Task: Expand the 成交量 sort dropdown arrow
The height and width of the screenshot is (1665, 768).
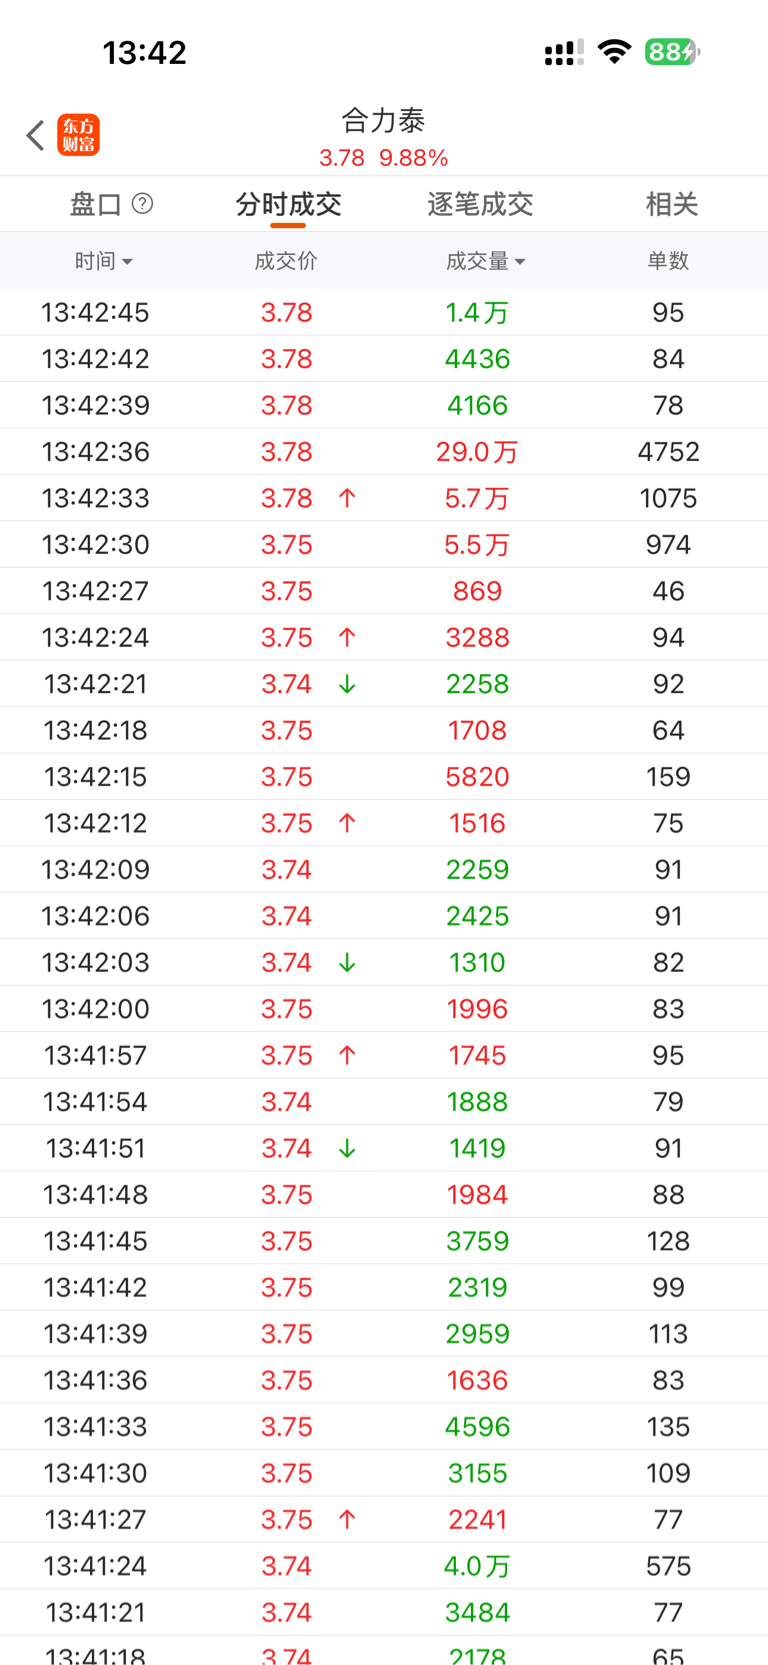Action: (x=520, y=262)
